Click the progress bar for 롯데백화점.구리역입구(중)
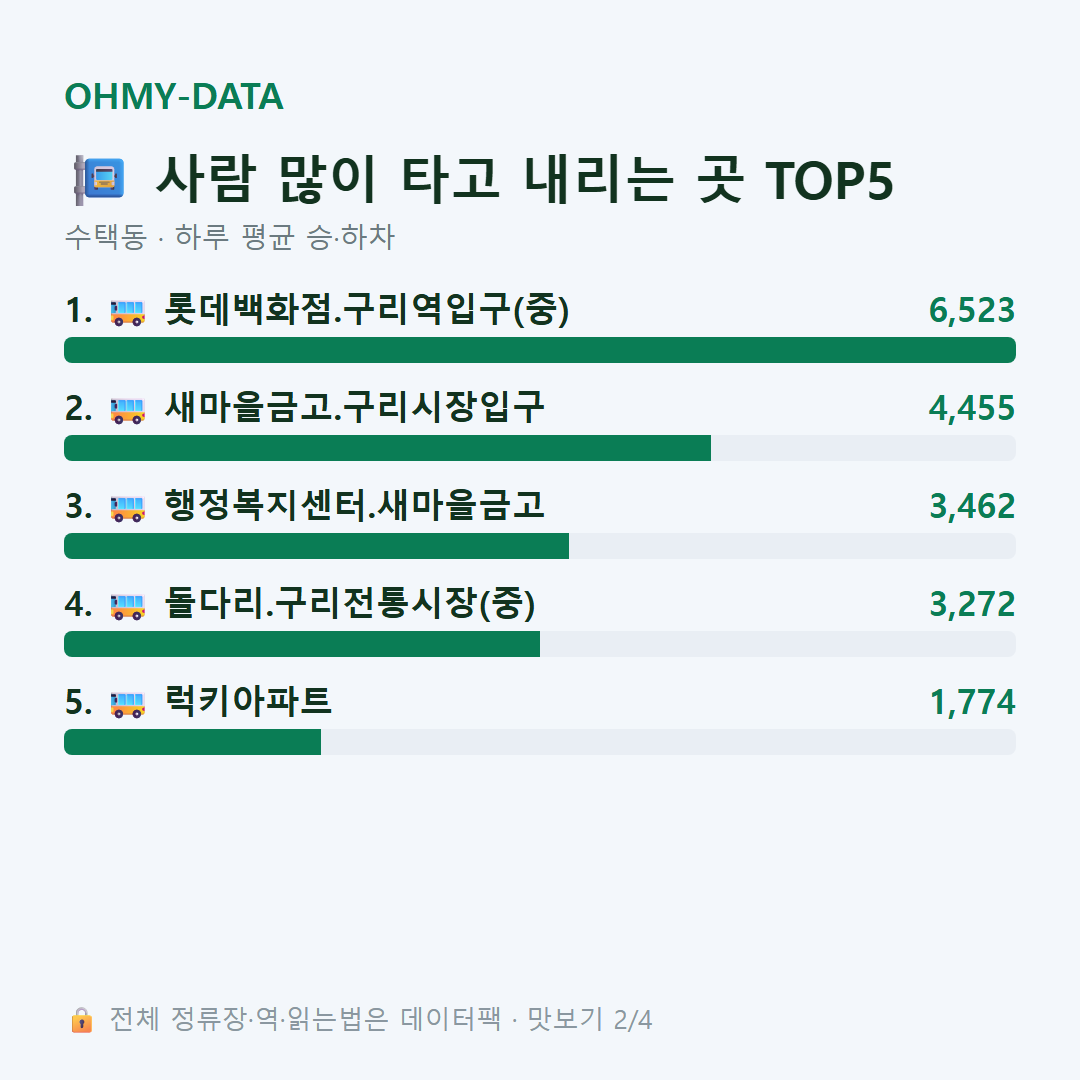Screen dimensions: 1080x1080 point(540,350)
